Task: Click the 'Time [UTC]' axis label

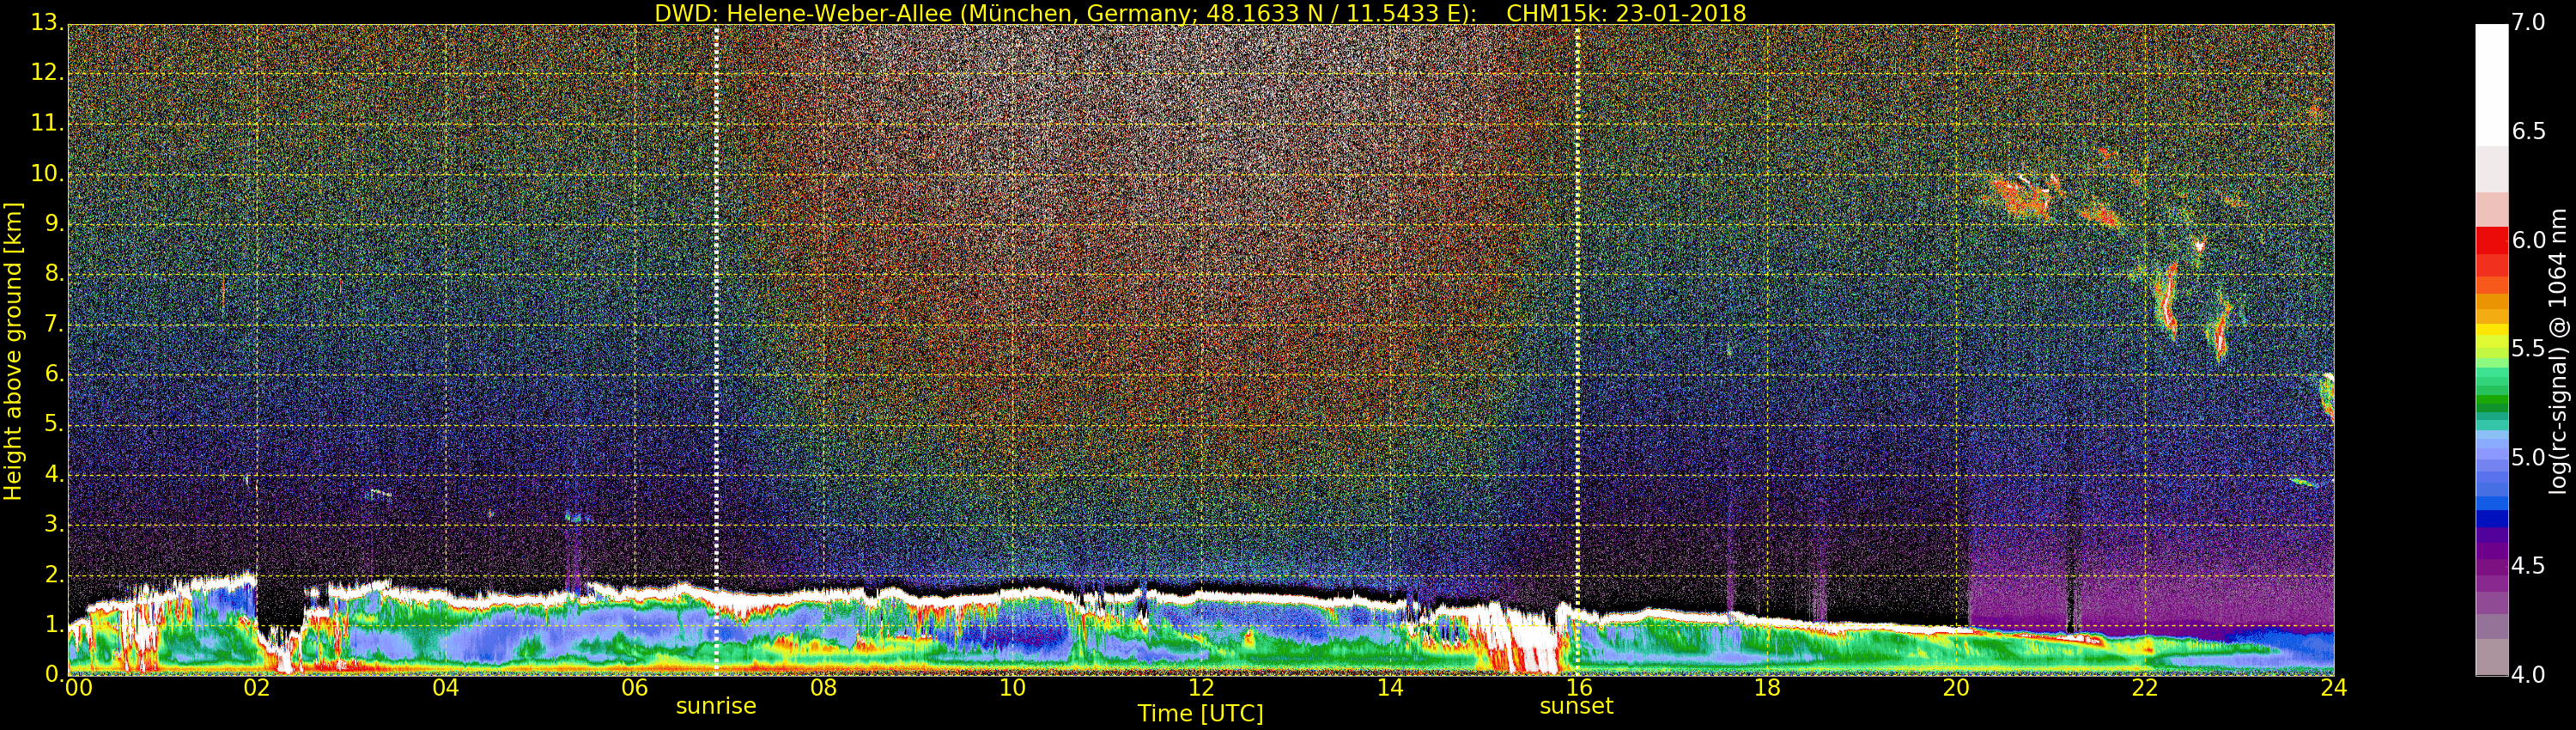Action: [1200, 714]
